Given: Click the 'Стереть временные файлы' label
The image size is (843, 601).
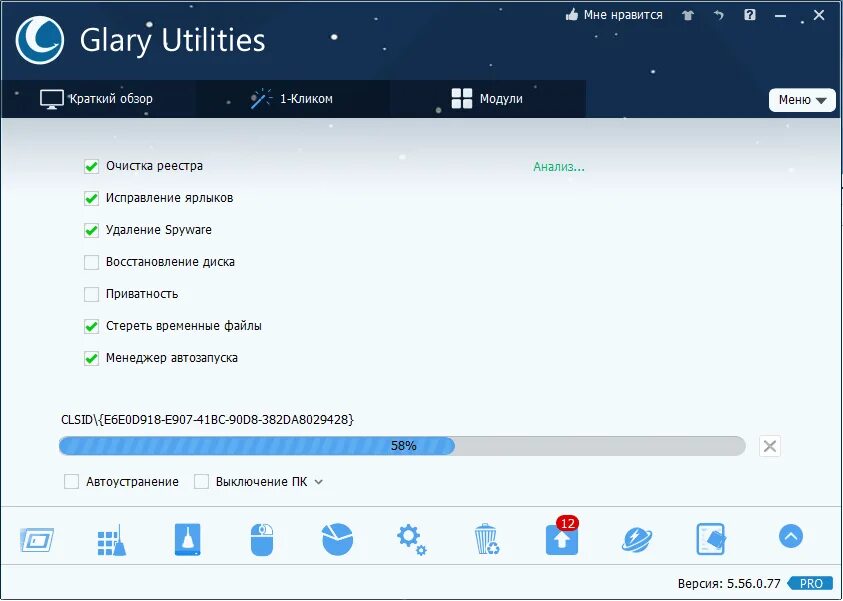Looking at the screenshot, I should click(183, 326).
